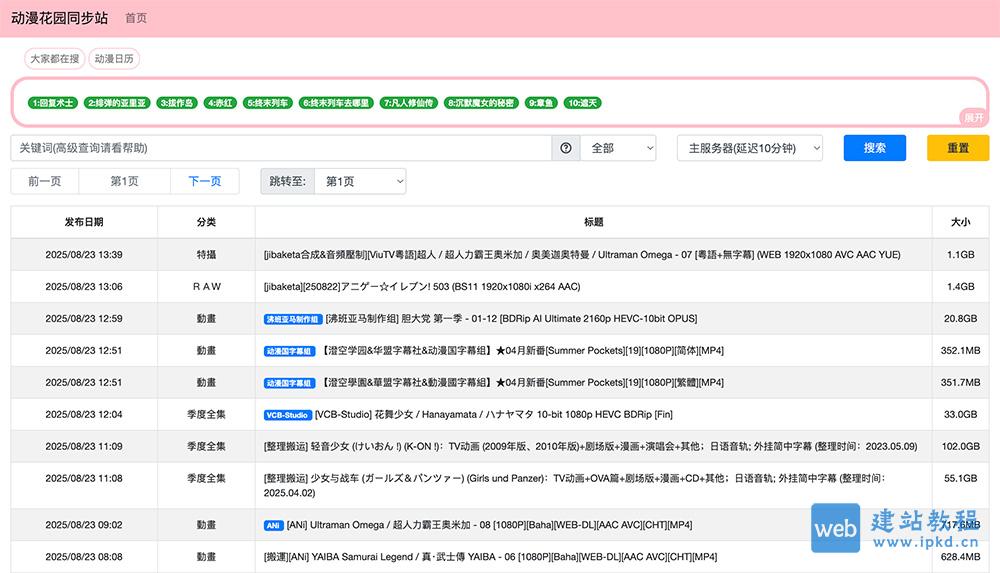Open the 主服务器 server dropdown
This screenshot has height=573, width=1000.
[750, 148]
